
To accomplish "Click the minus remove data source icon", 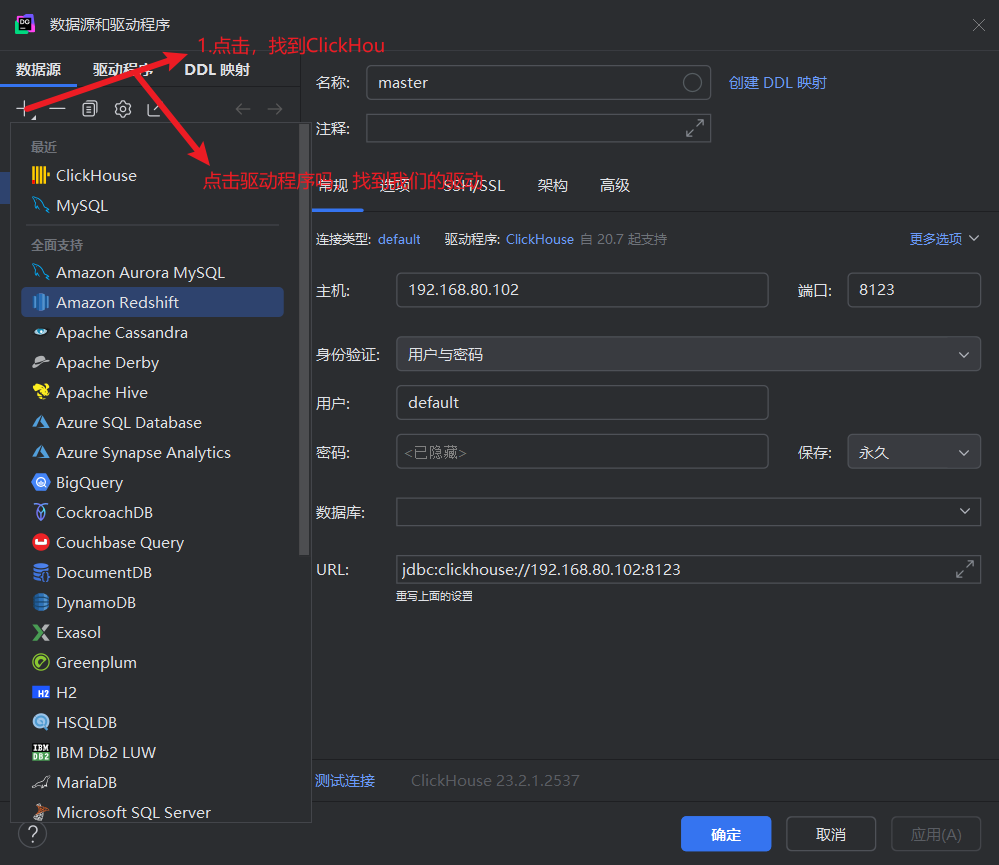I will (57, 109).
